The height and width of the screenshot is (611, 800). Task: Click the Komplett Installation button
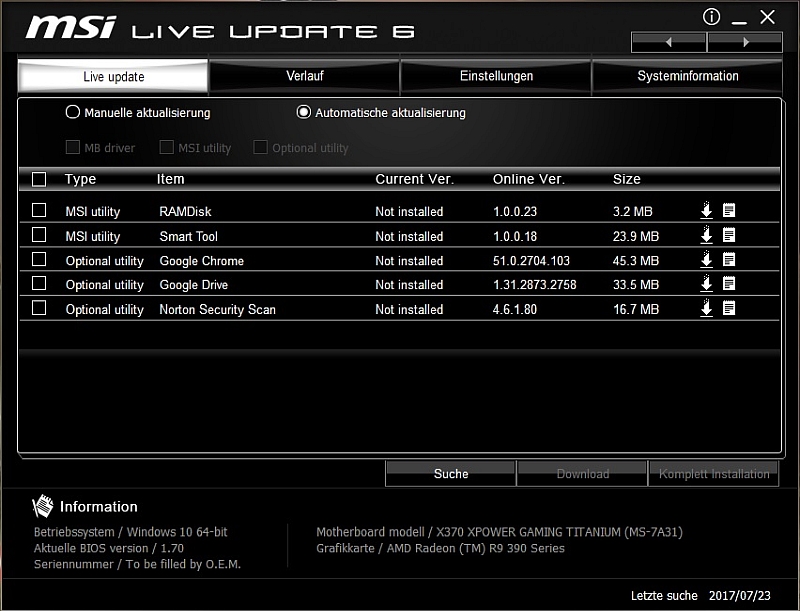coord(714,474)
